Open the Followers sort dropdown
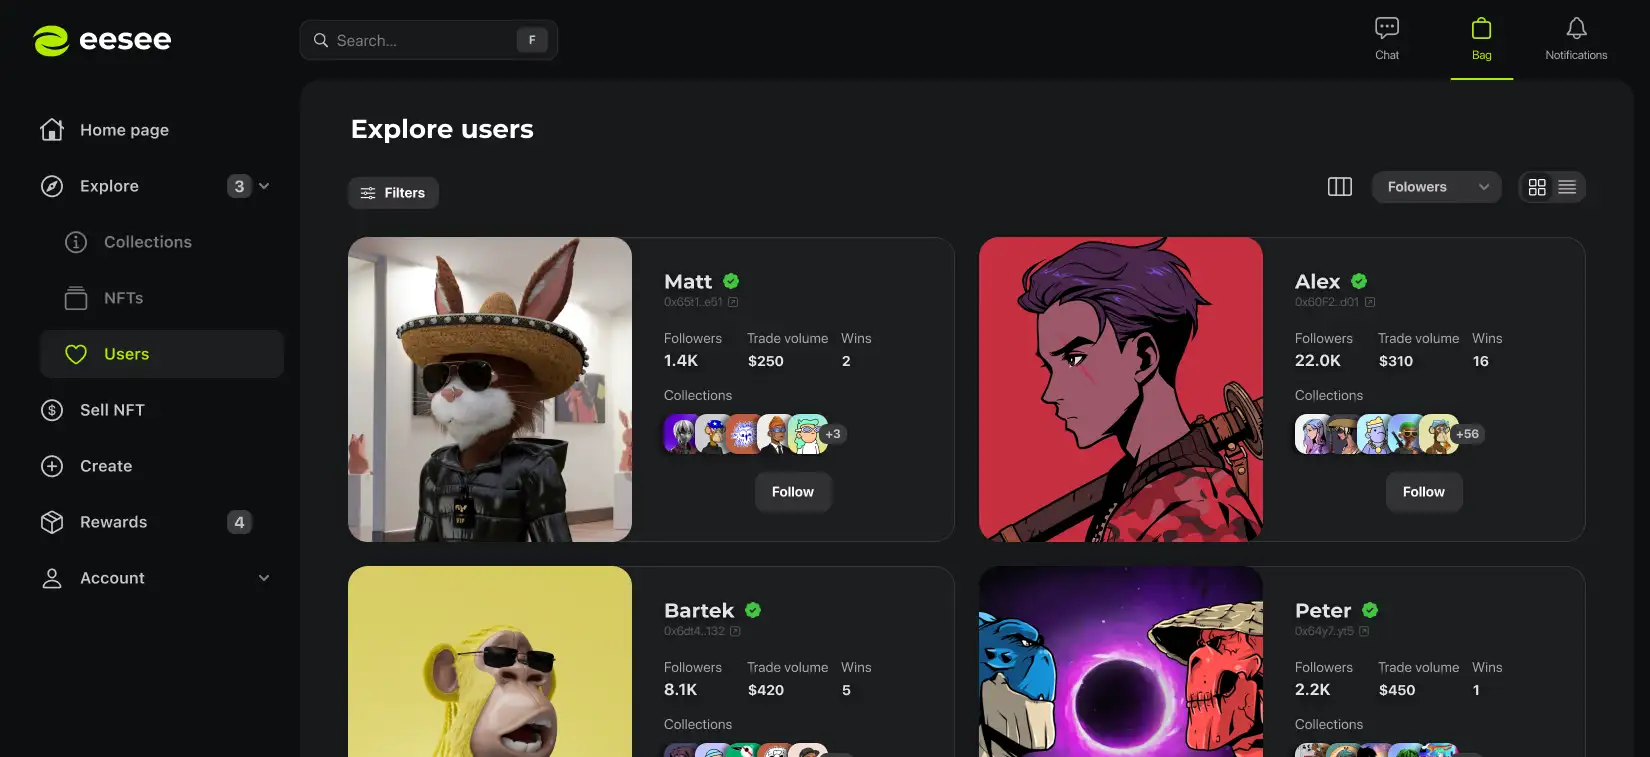 point(1436,187)
